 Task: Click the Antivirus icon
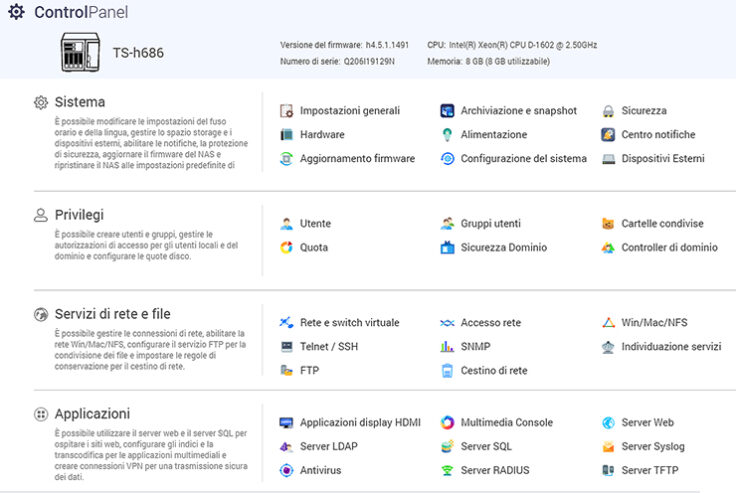(287, 471)
